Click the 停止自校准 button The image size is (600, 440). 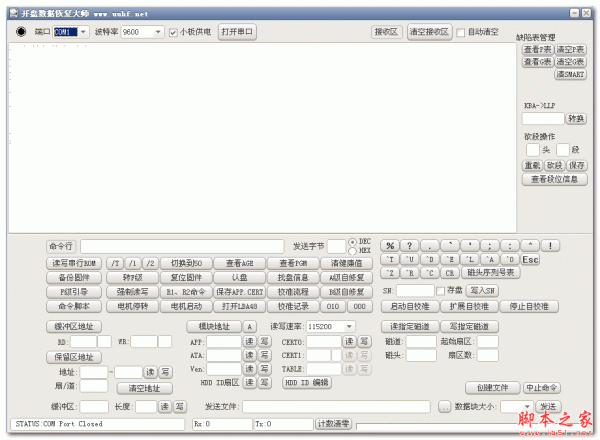[x=529, y=306]
